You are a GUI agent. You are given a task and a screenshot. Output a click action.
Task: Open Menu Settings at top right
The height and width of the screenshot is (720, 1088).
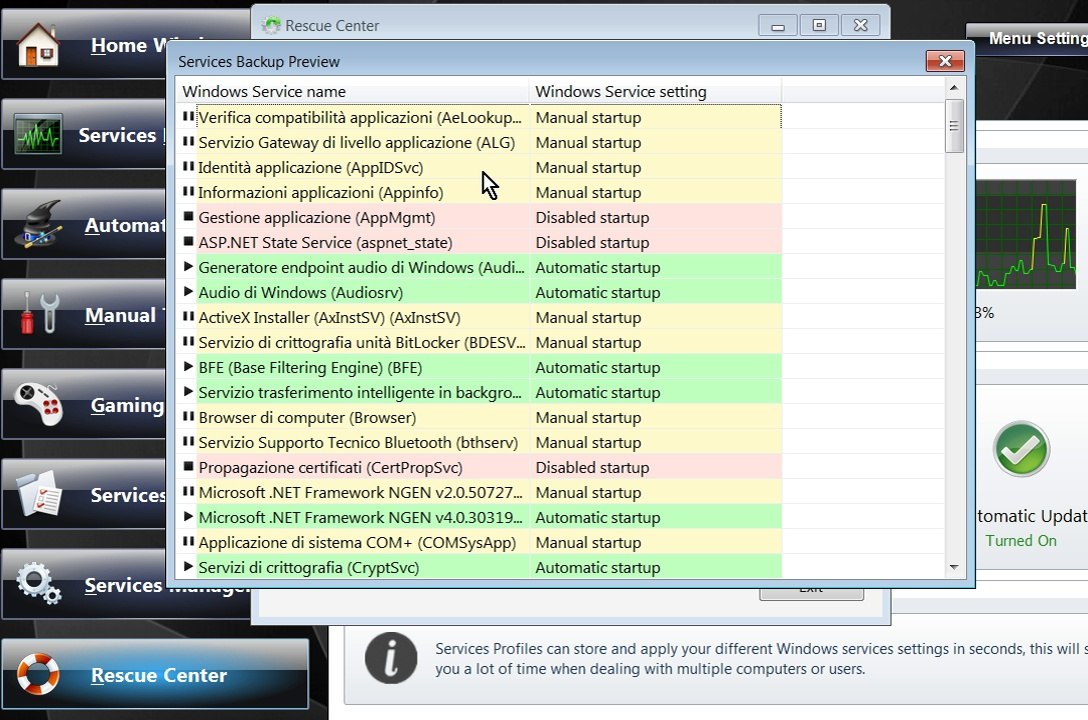[1028, 39]
